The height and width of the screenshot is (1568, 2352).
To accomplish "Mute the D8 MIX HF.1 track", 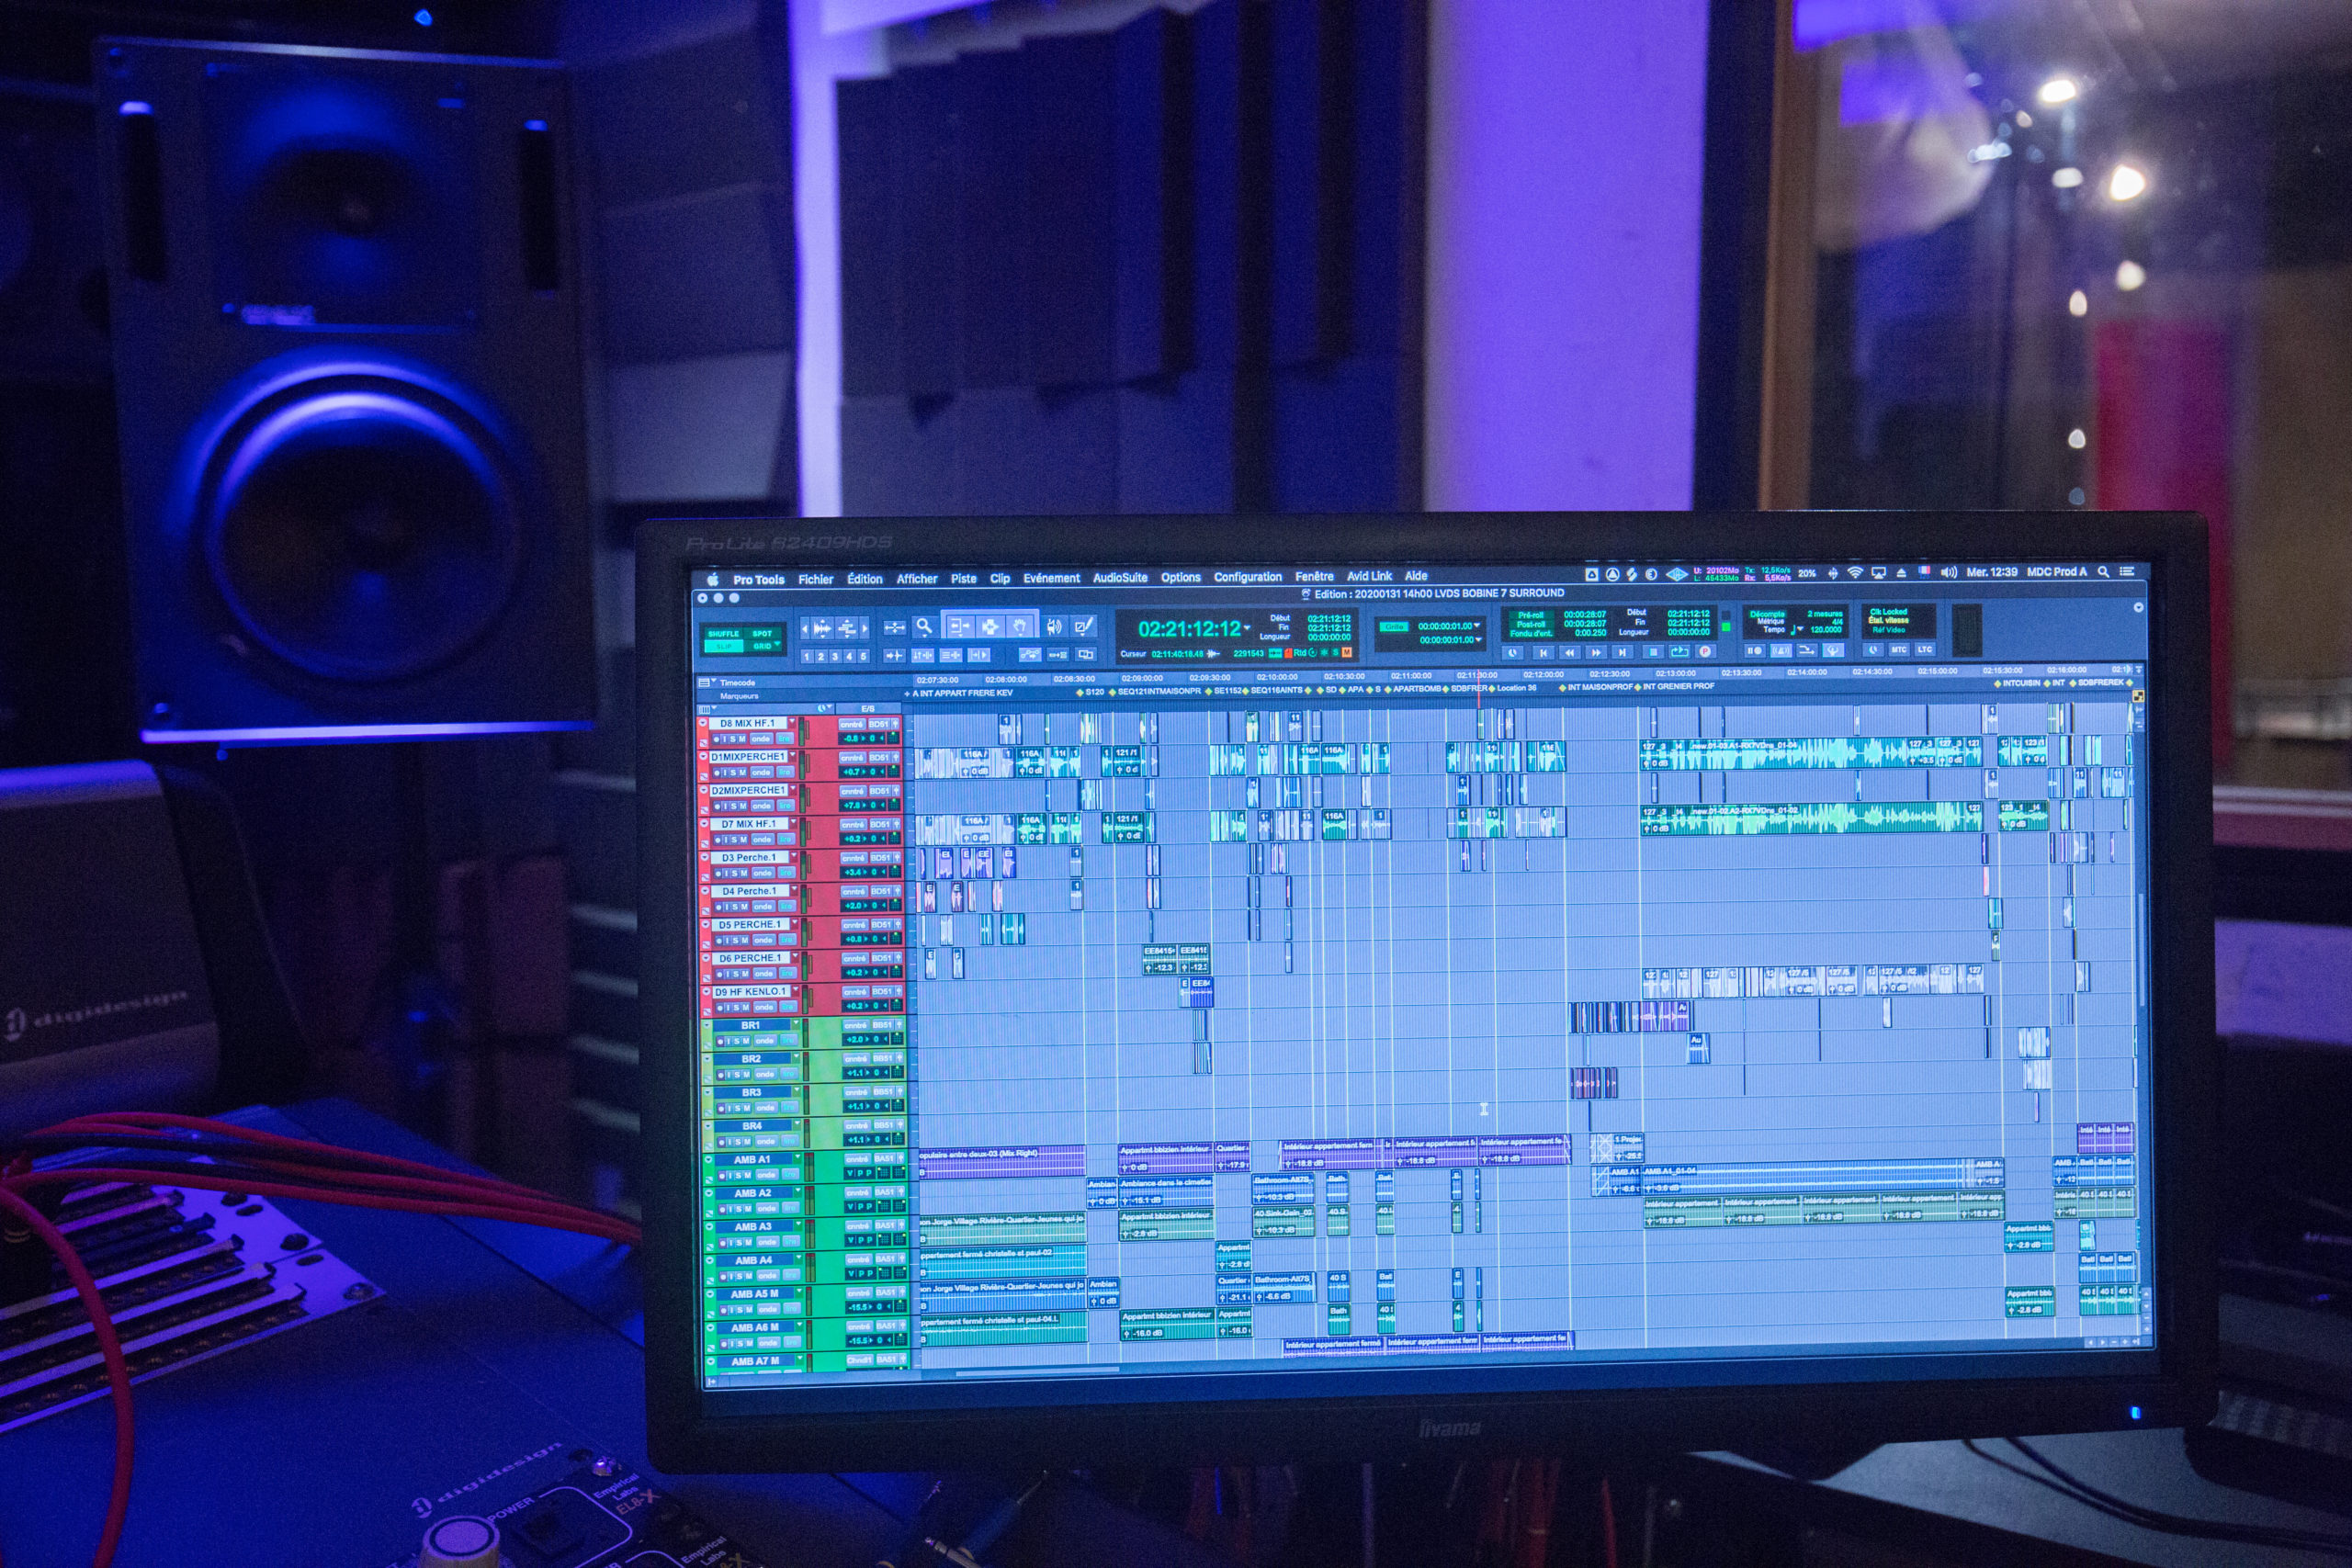I will pos(742,739).
